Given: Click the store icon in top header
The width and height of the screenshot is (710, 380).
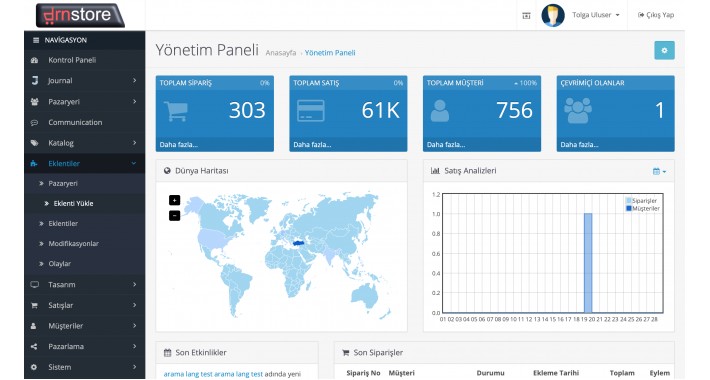Looking at the screenshot, I should [526, 15].
